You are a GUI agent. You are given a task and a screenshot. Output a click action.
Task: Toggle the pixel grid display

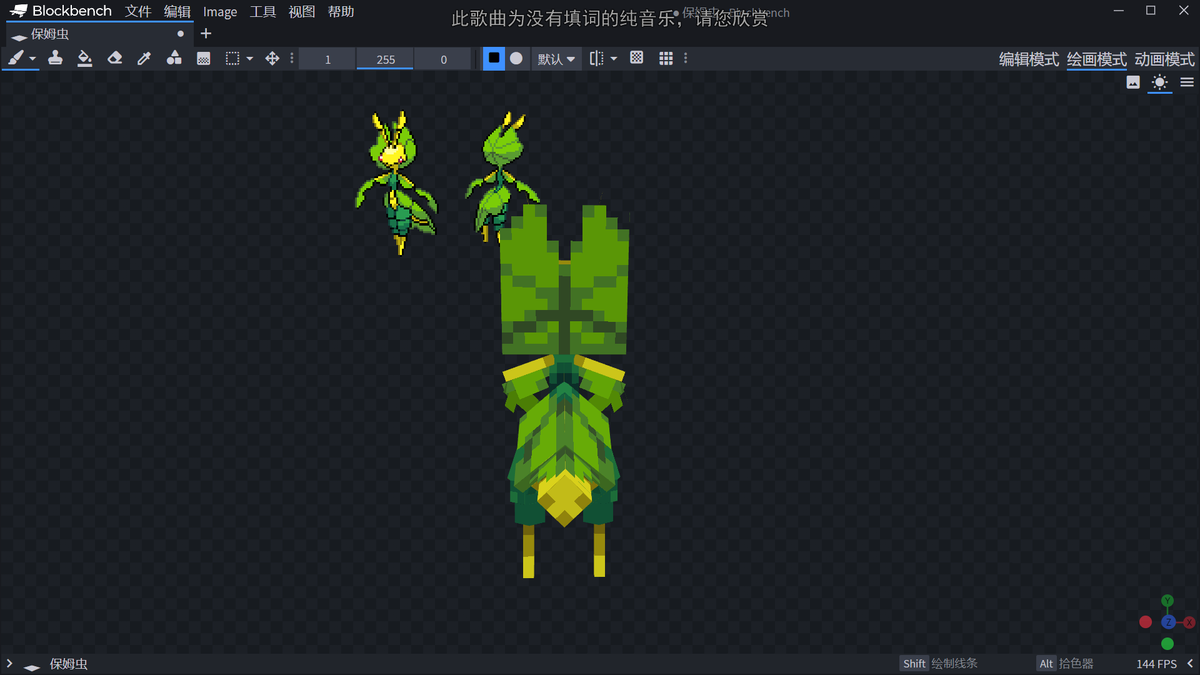click(x=666, y=58)
